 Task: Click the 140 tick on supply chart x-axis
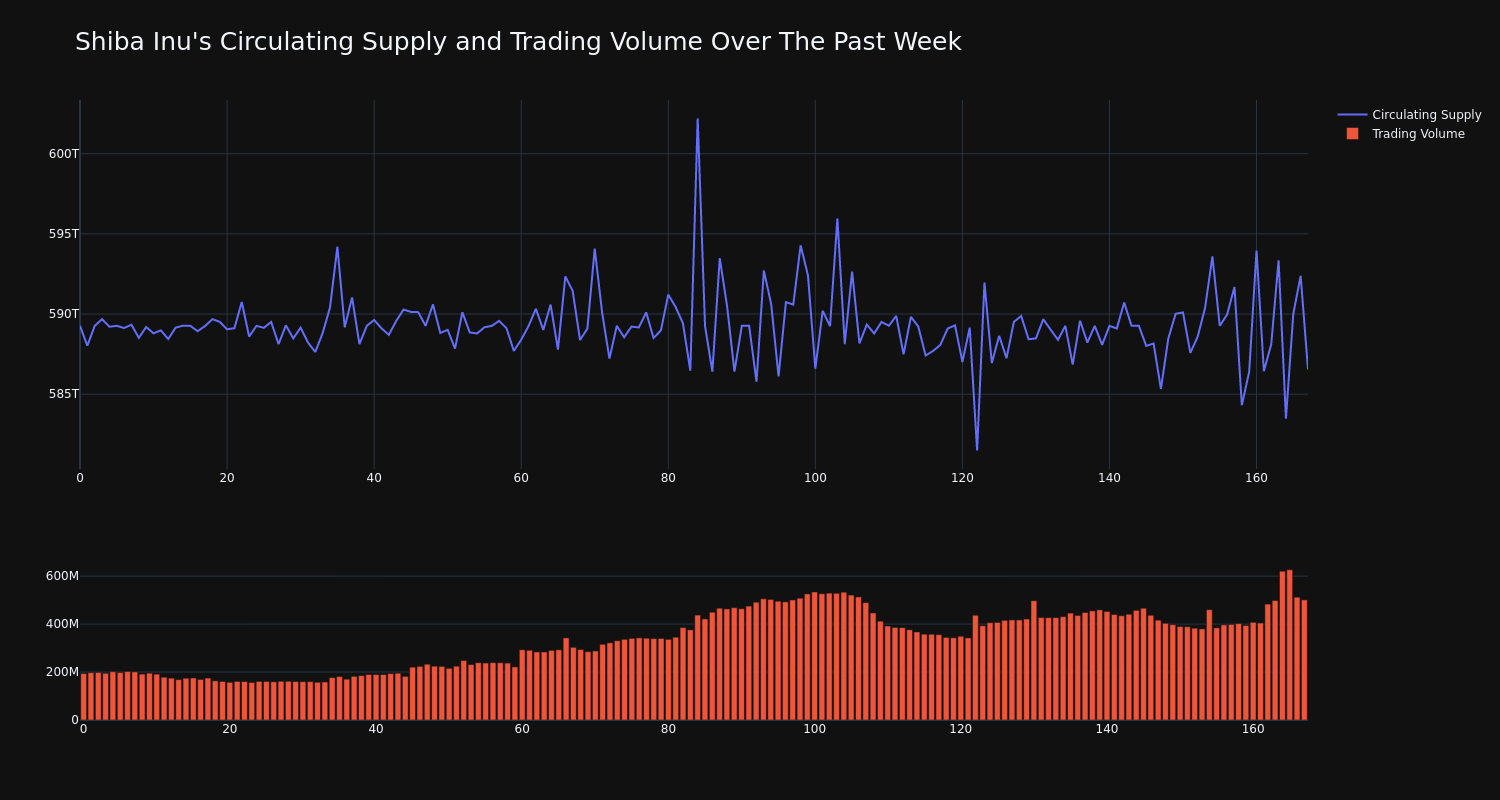point(1109,478)
